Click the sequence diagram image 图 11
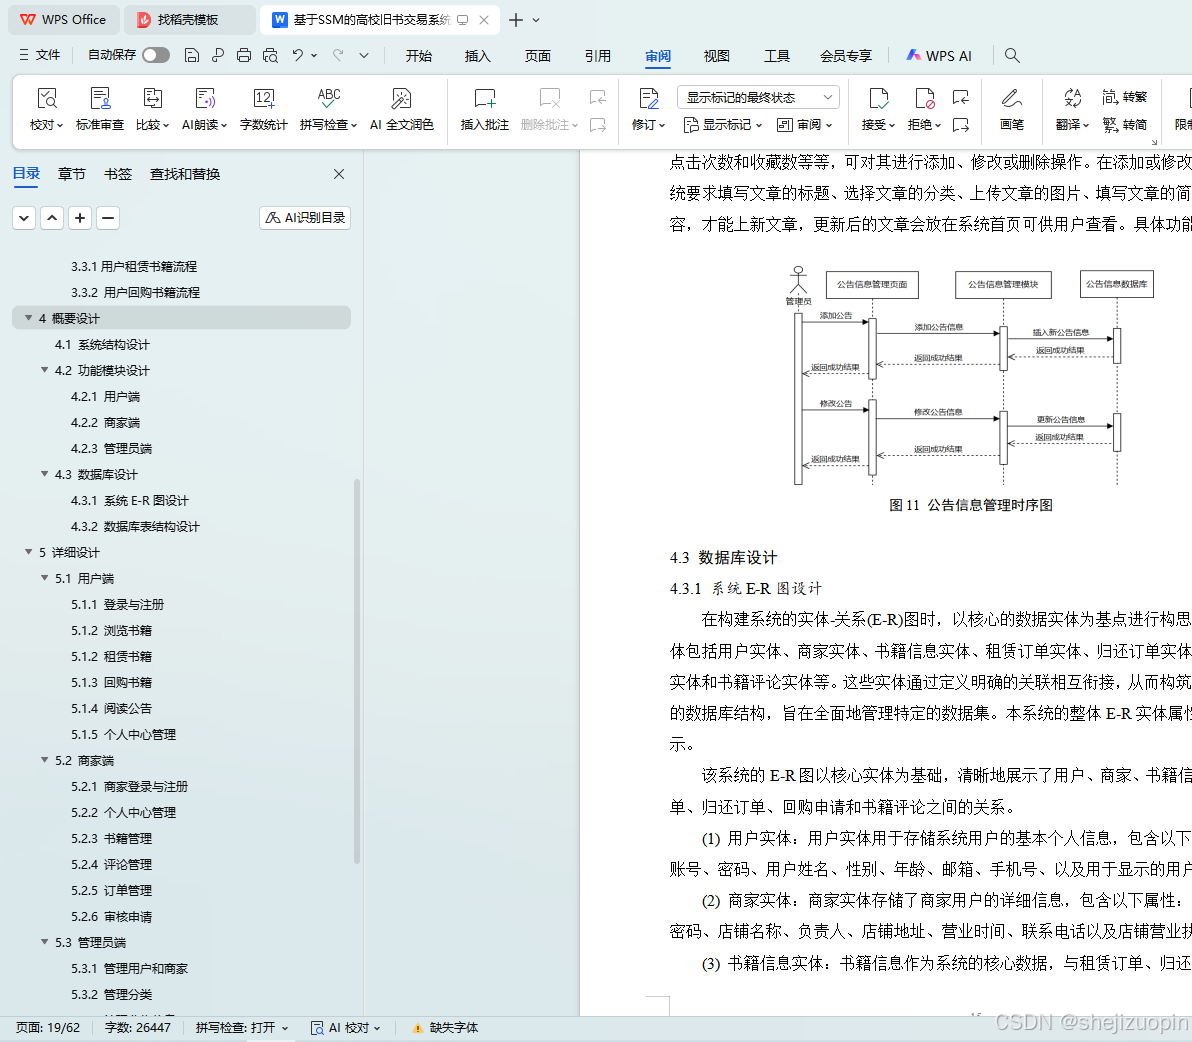Screen dimensions: 1192x1042 point(970,375)
